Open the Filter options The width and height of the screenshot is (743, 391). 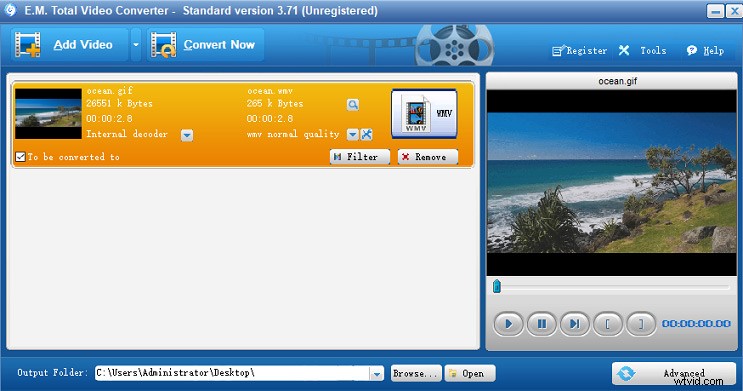(360, 157)
